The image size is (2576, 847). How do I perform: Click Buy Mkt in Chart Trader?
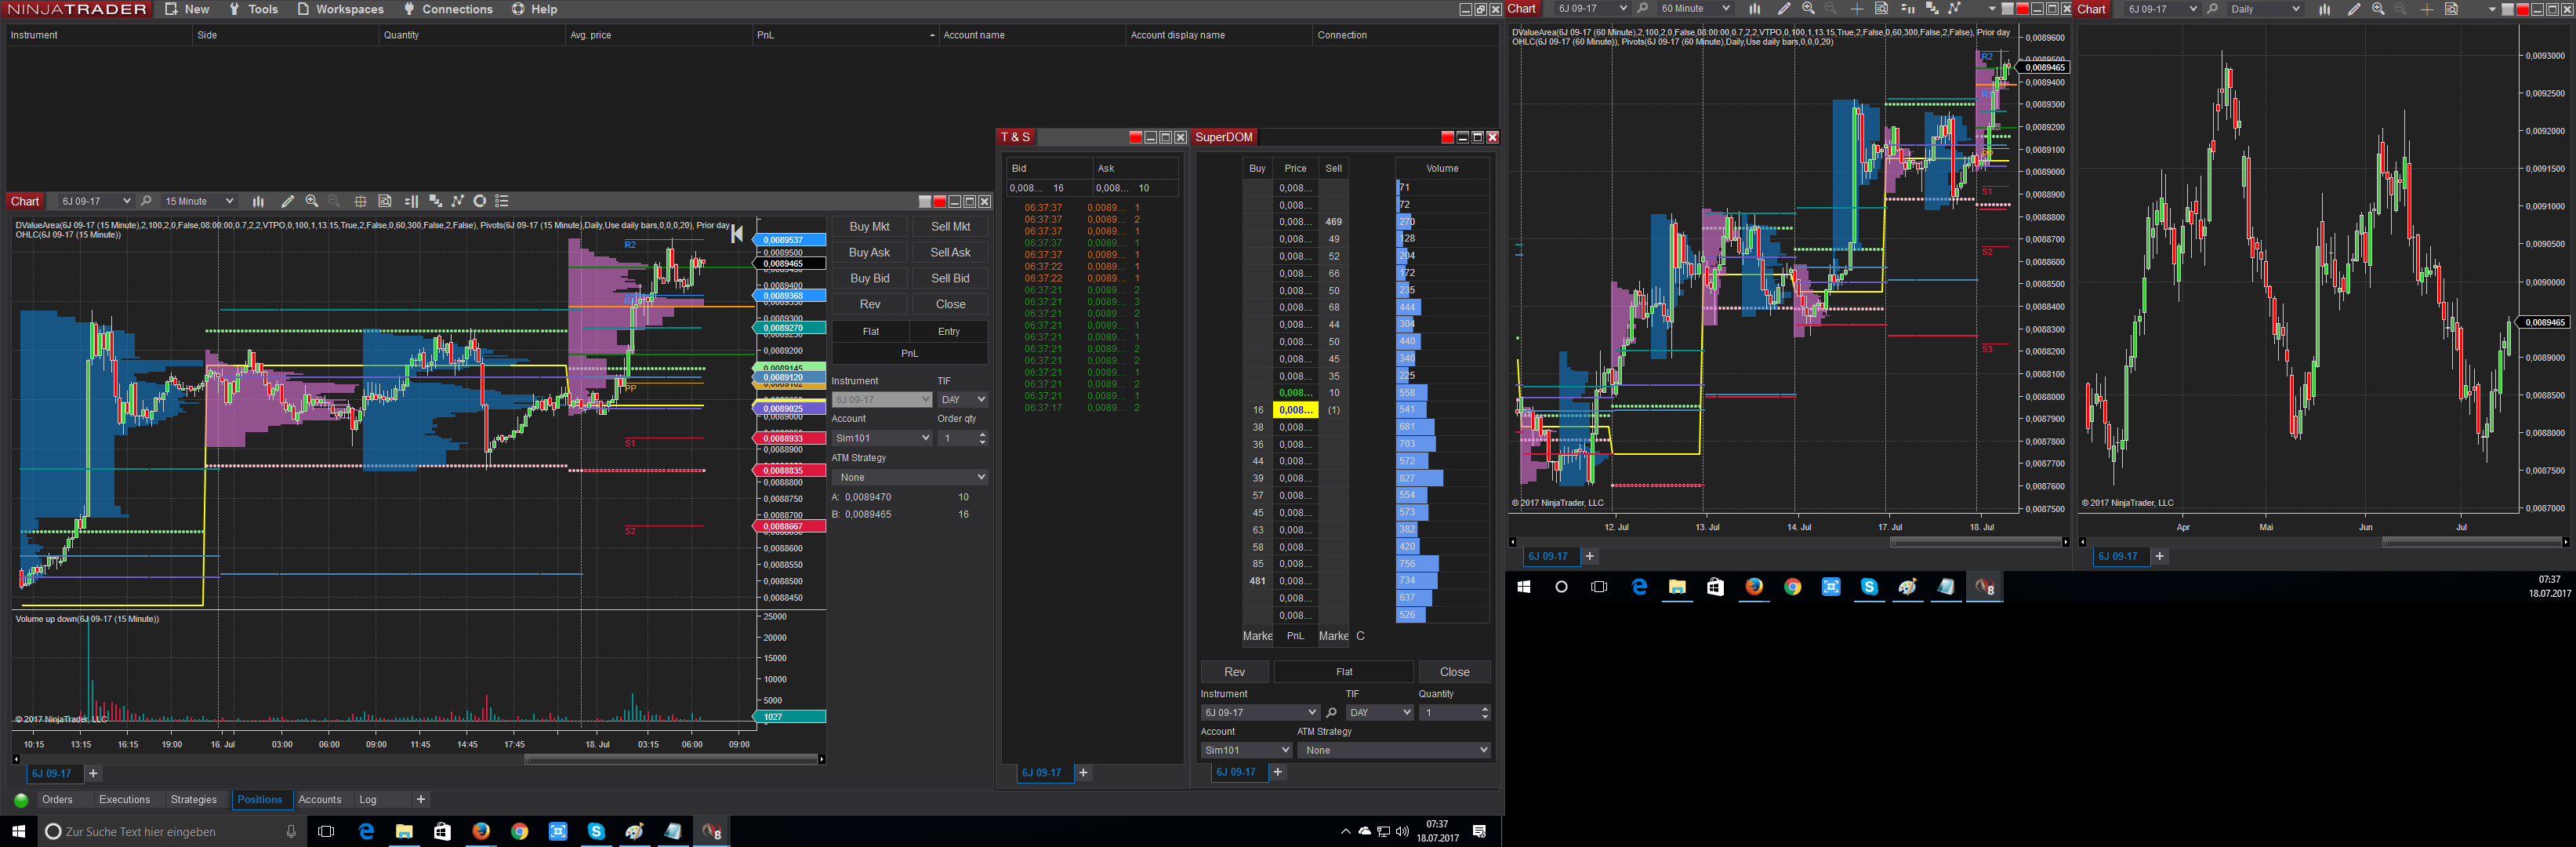[x=869, y=227]
